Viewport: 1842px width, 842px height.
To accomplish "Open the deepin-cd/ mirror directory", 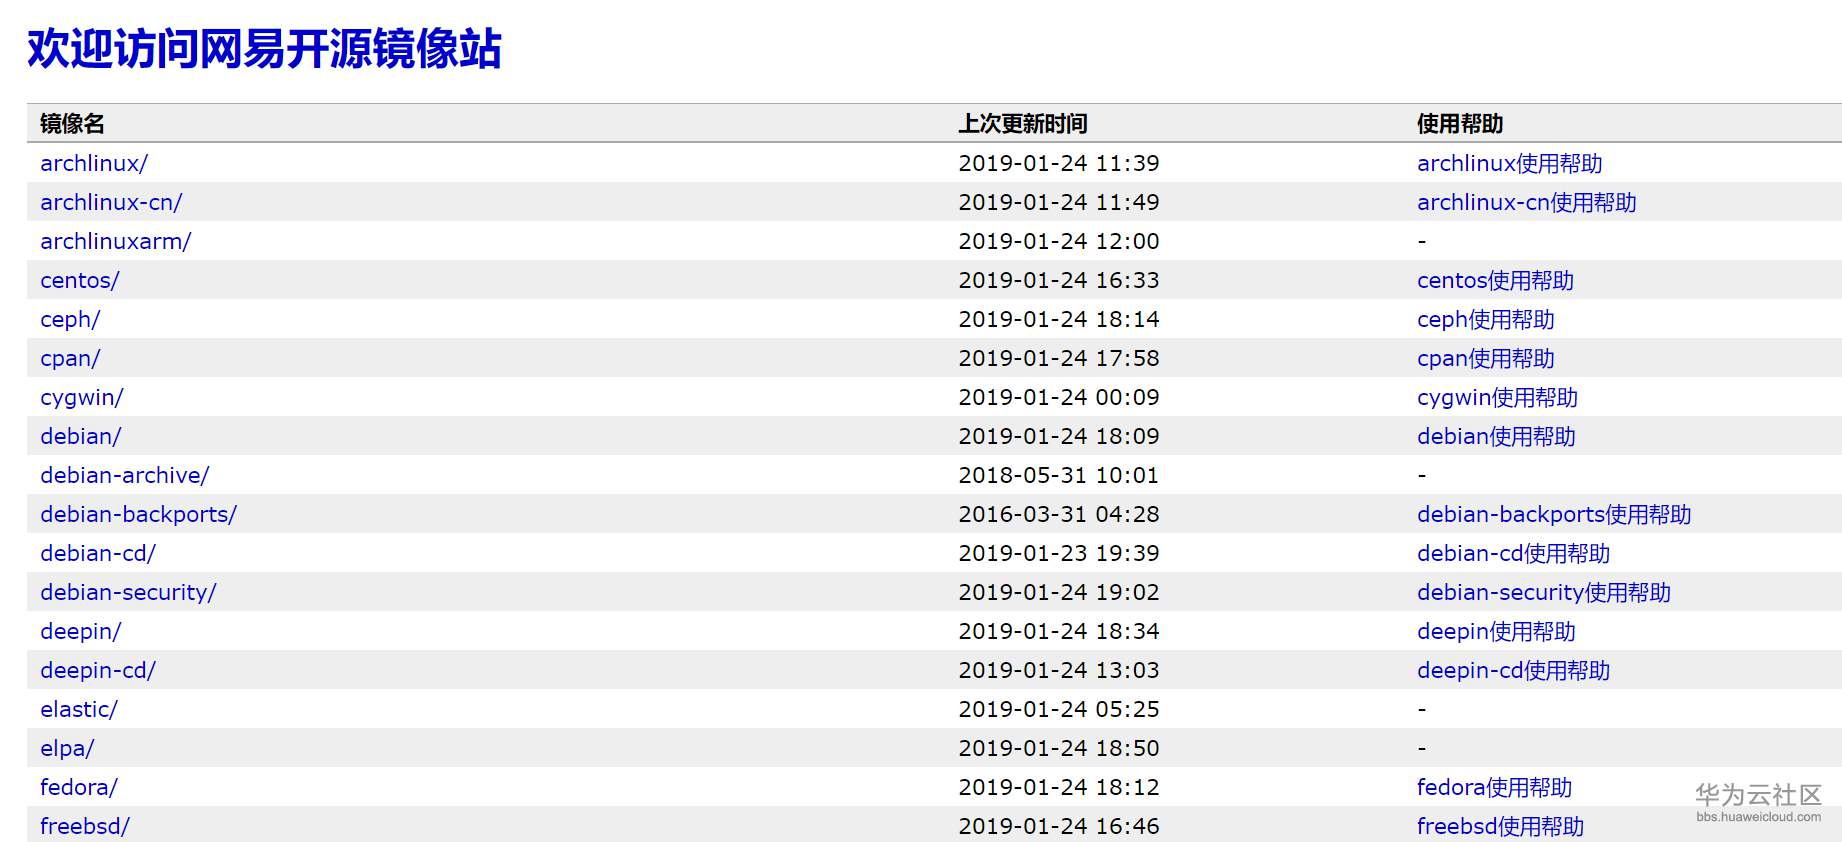I will [x=98, y=671].
